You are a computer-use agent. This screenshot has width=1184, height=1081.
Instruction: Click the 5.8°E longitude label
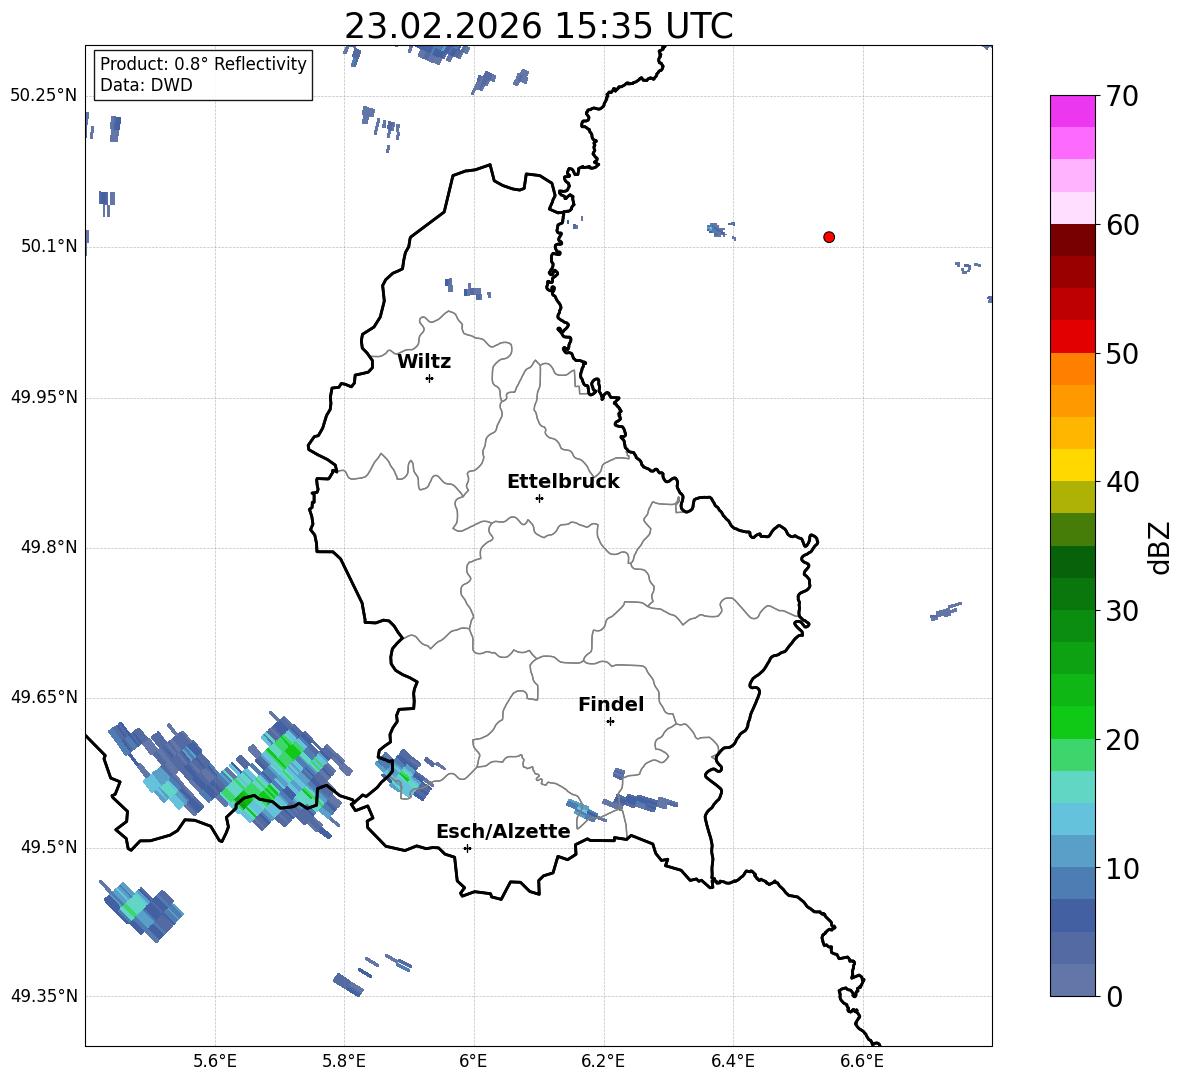[x=344, y=1061]
